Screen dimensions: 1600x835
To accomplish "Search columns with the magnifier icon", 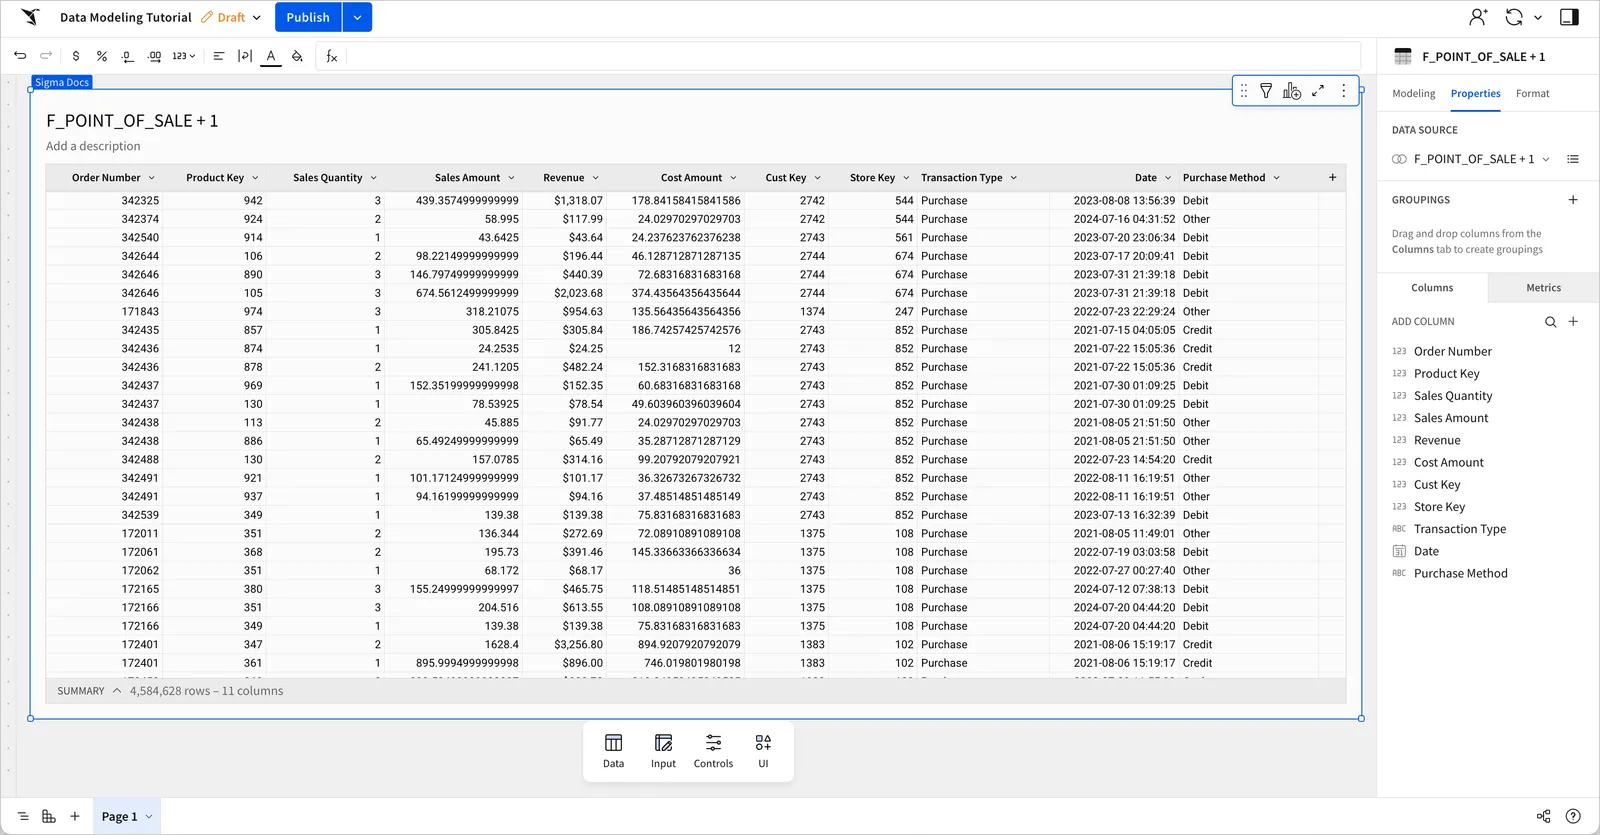I will 1551,322.
